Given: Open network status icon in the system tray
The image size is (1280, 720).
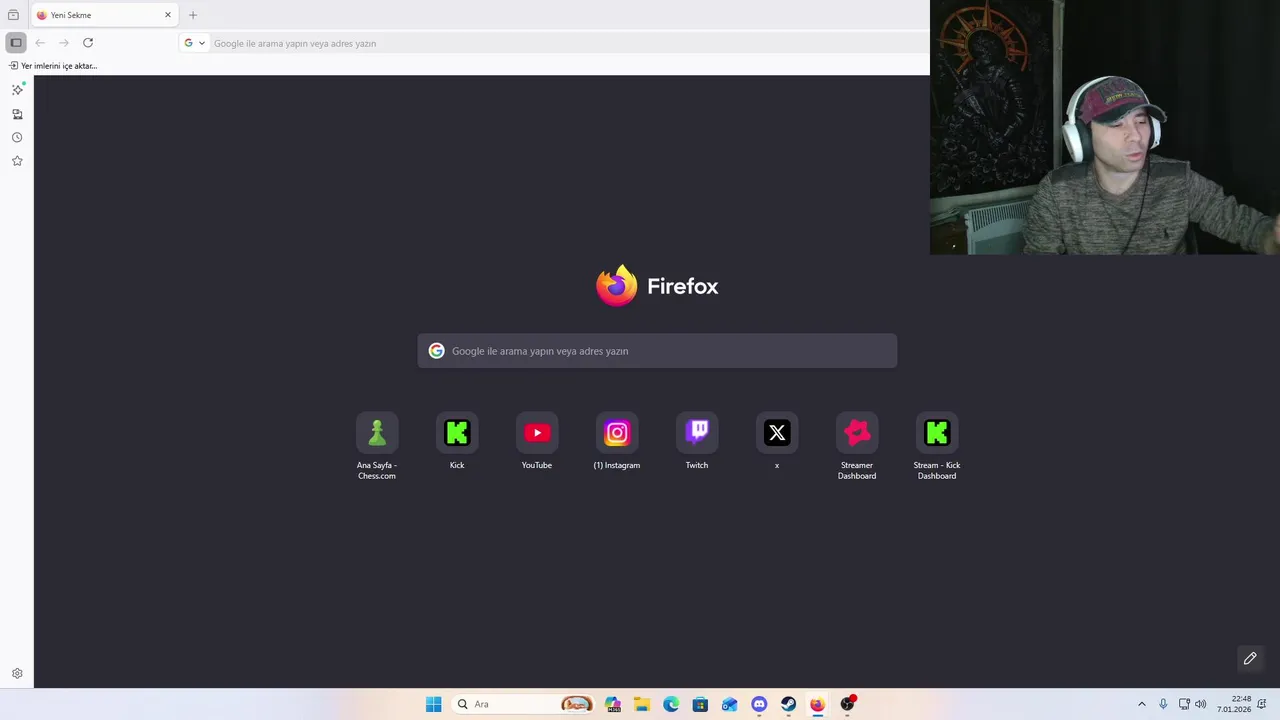Looking at the screenshot, I should pyautogui.click(x=1184, y=704).
